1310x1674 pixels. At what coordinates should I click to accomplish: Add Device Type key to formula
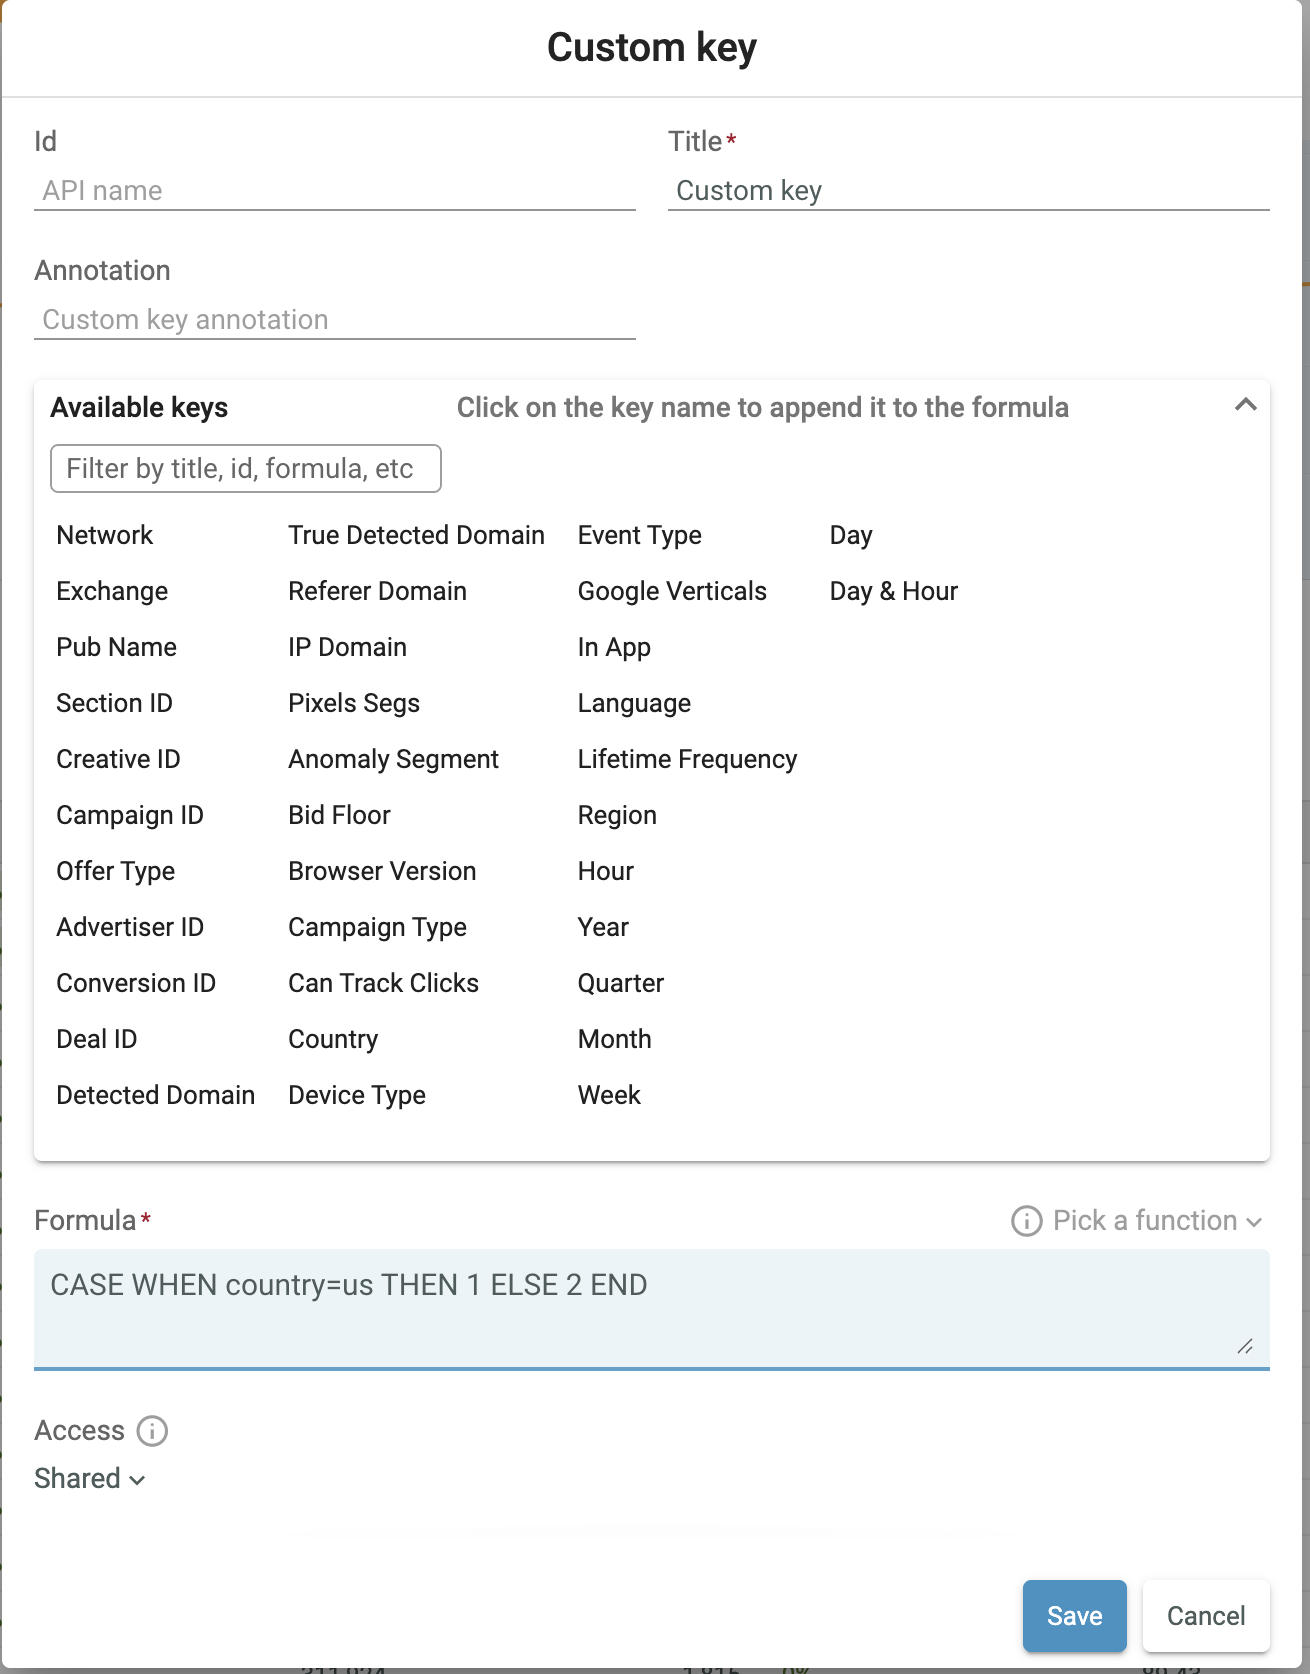pos(357,1096)
